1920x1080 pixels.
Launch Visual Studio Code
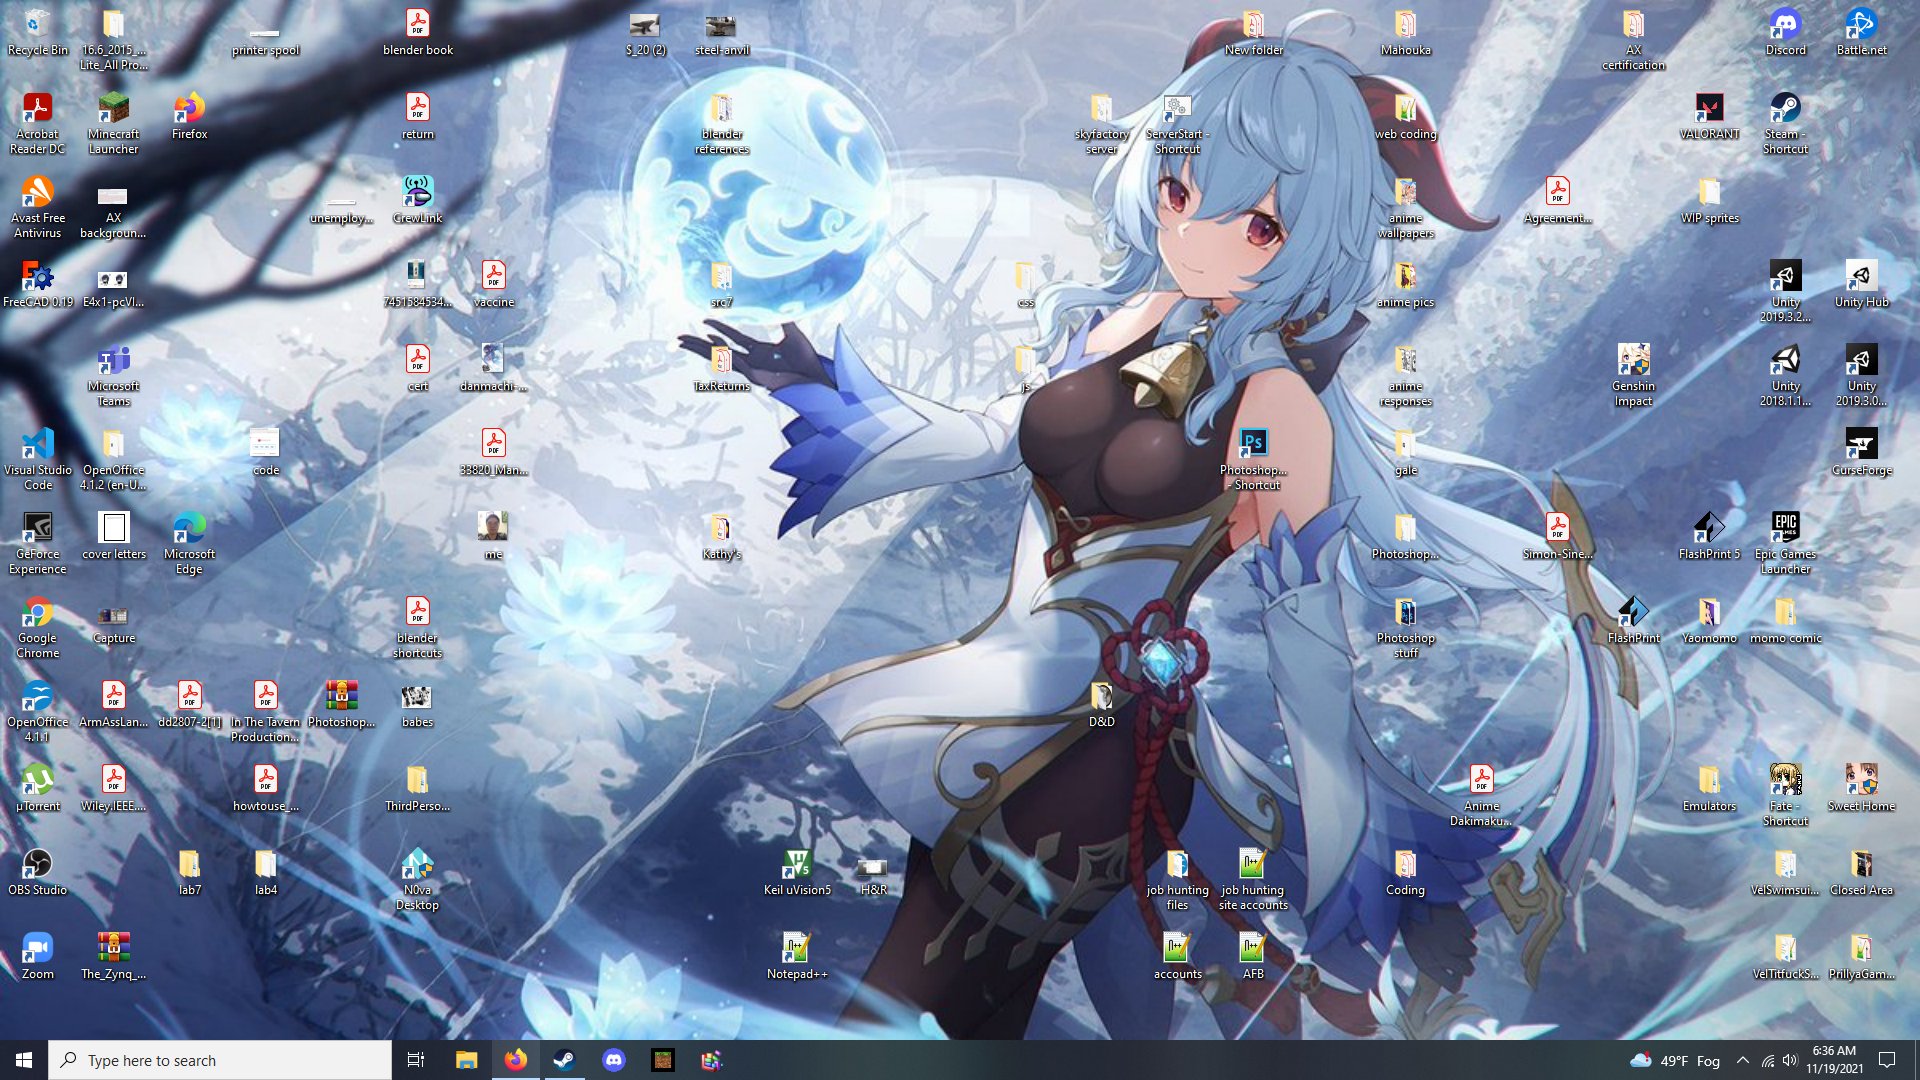[x=37, y=459]
